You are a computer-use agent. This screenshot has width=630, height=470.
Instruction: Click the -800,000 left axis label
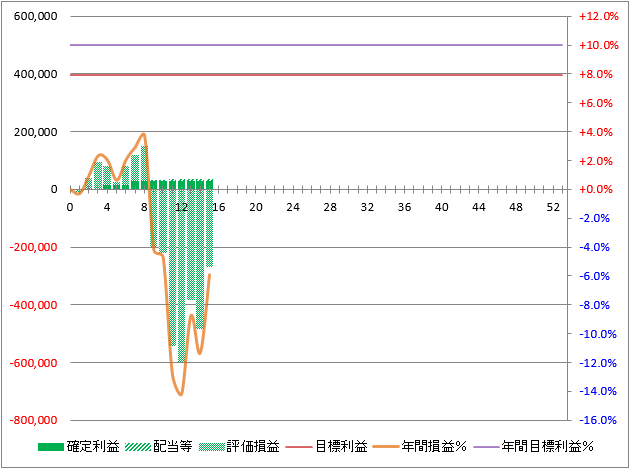[x=33, y=420]
